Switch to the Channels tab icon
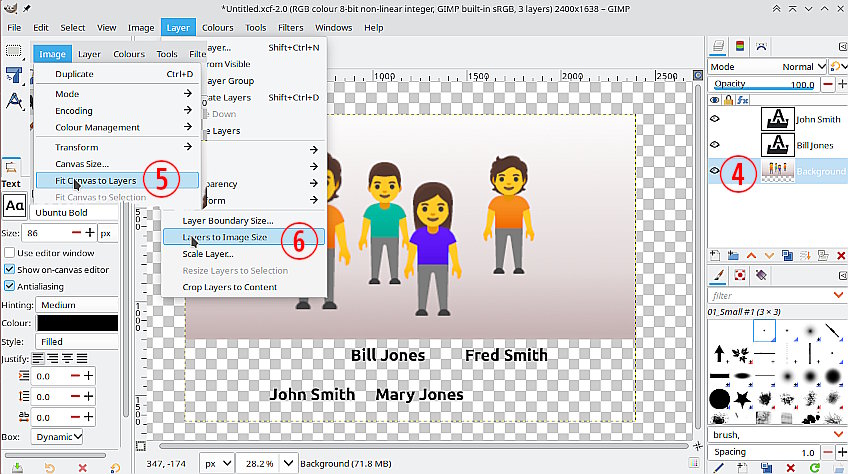The width and height of the screenshot is (848, 474). tap(739, 46)
